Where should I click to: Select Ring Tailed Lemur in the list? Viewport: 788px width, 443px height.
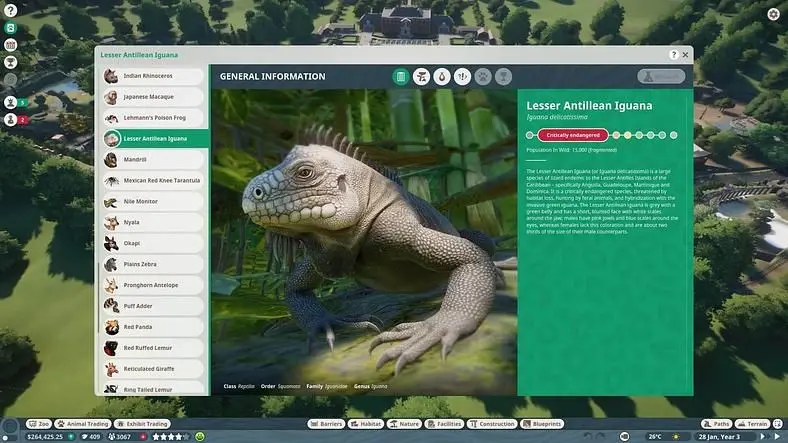(153, 389)
